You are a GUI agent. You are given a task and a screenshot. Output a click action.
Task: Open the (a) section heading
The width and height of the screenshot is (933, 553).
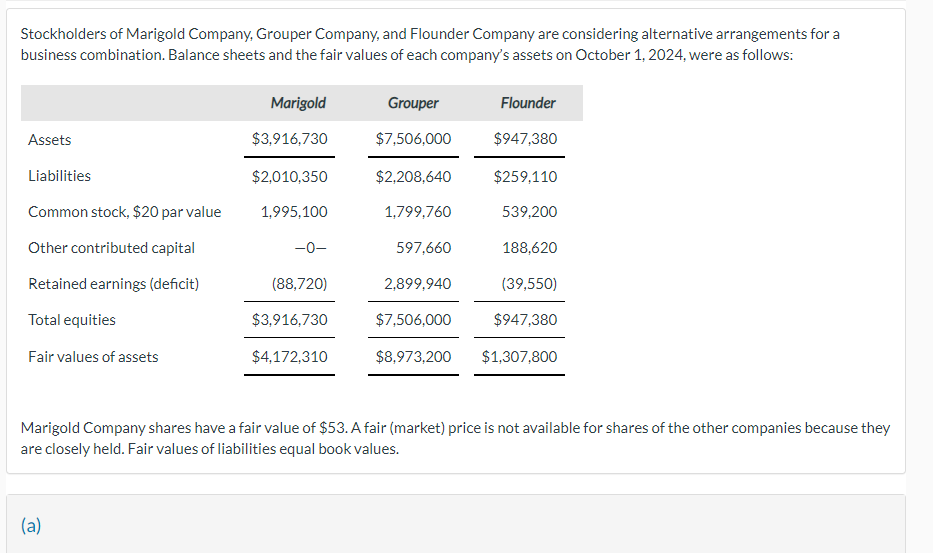point(31,526)
